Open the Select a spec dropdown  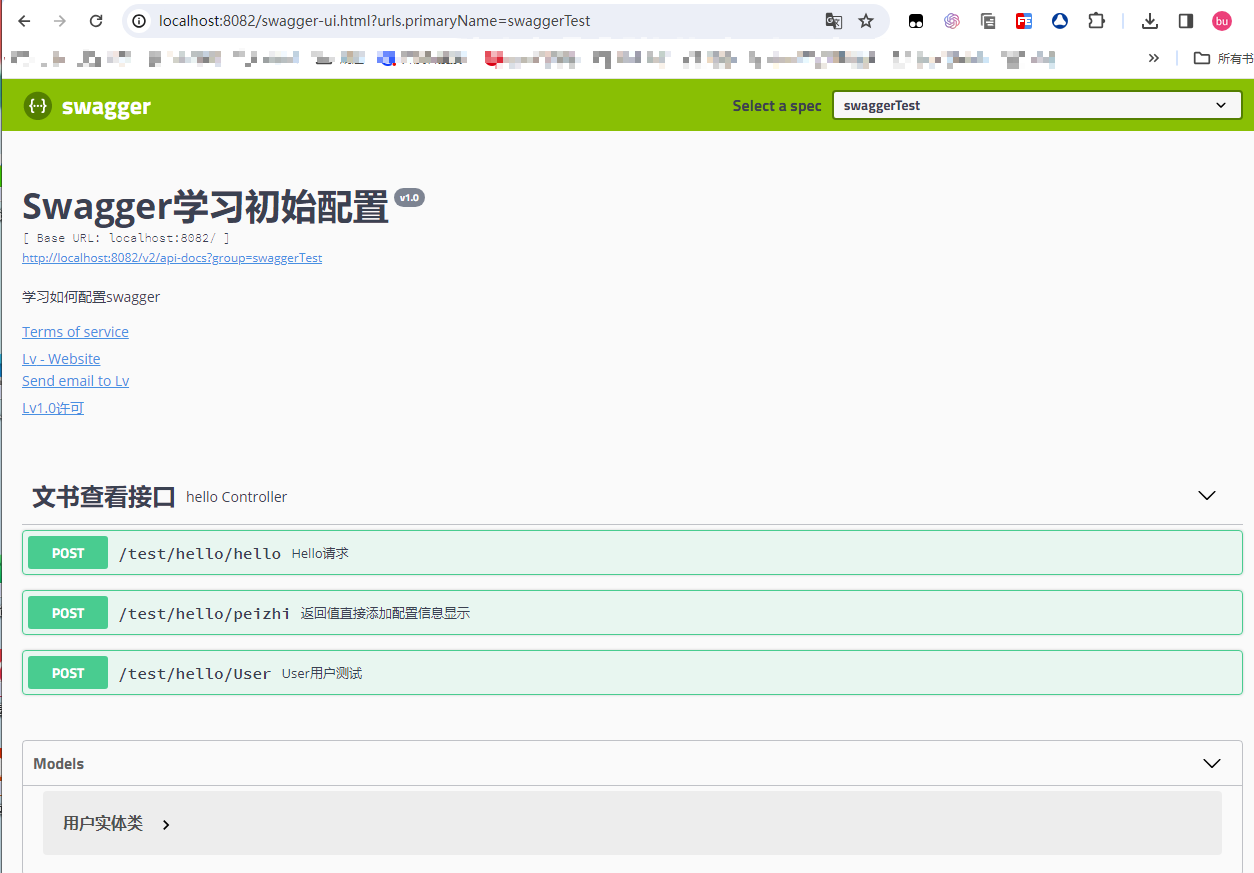click(x=1037, y=105)
